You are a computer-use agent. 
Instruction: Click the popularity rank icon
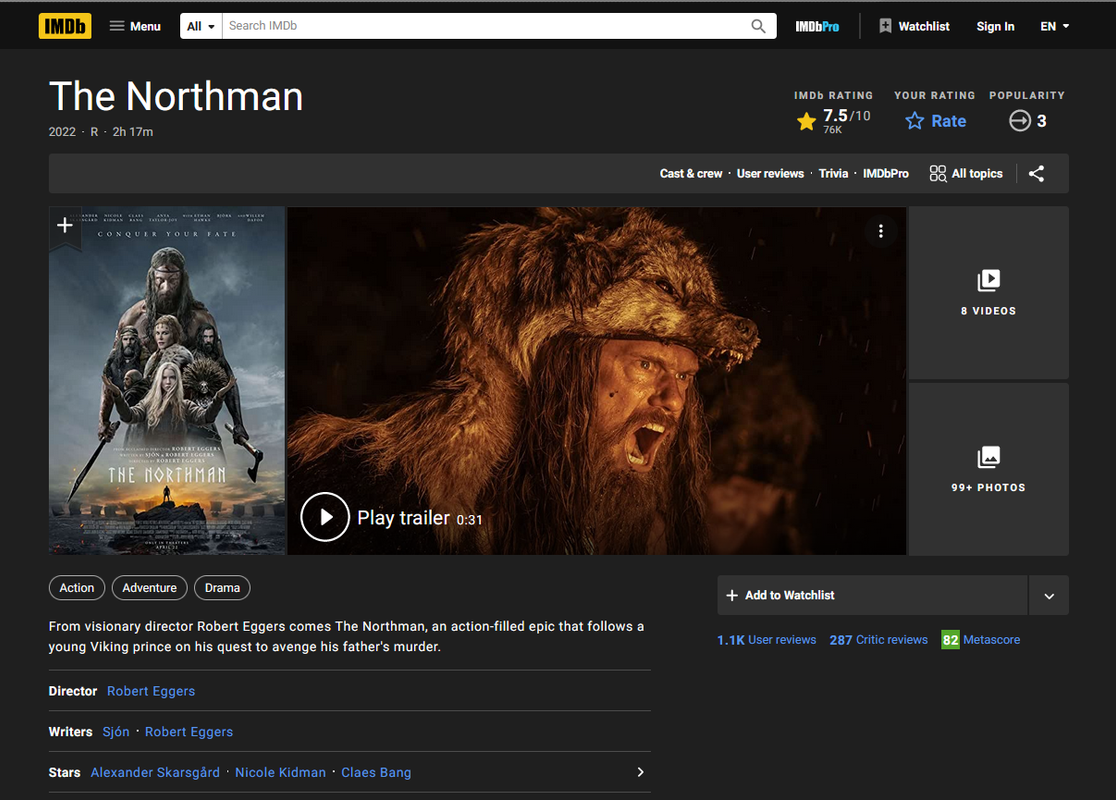coord(1020,121)
